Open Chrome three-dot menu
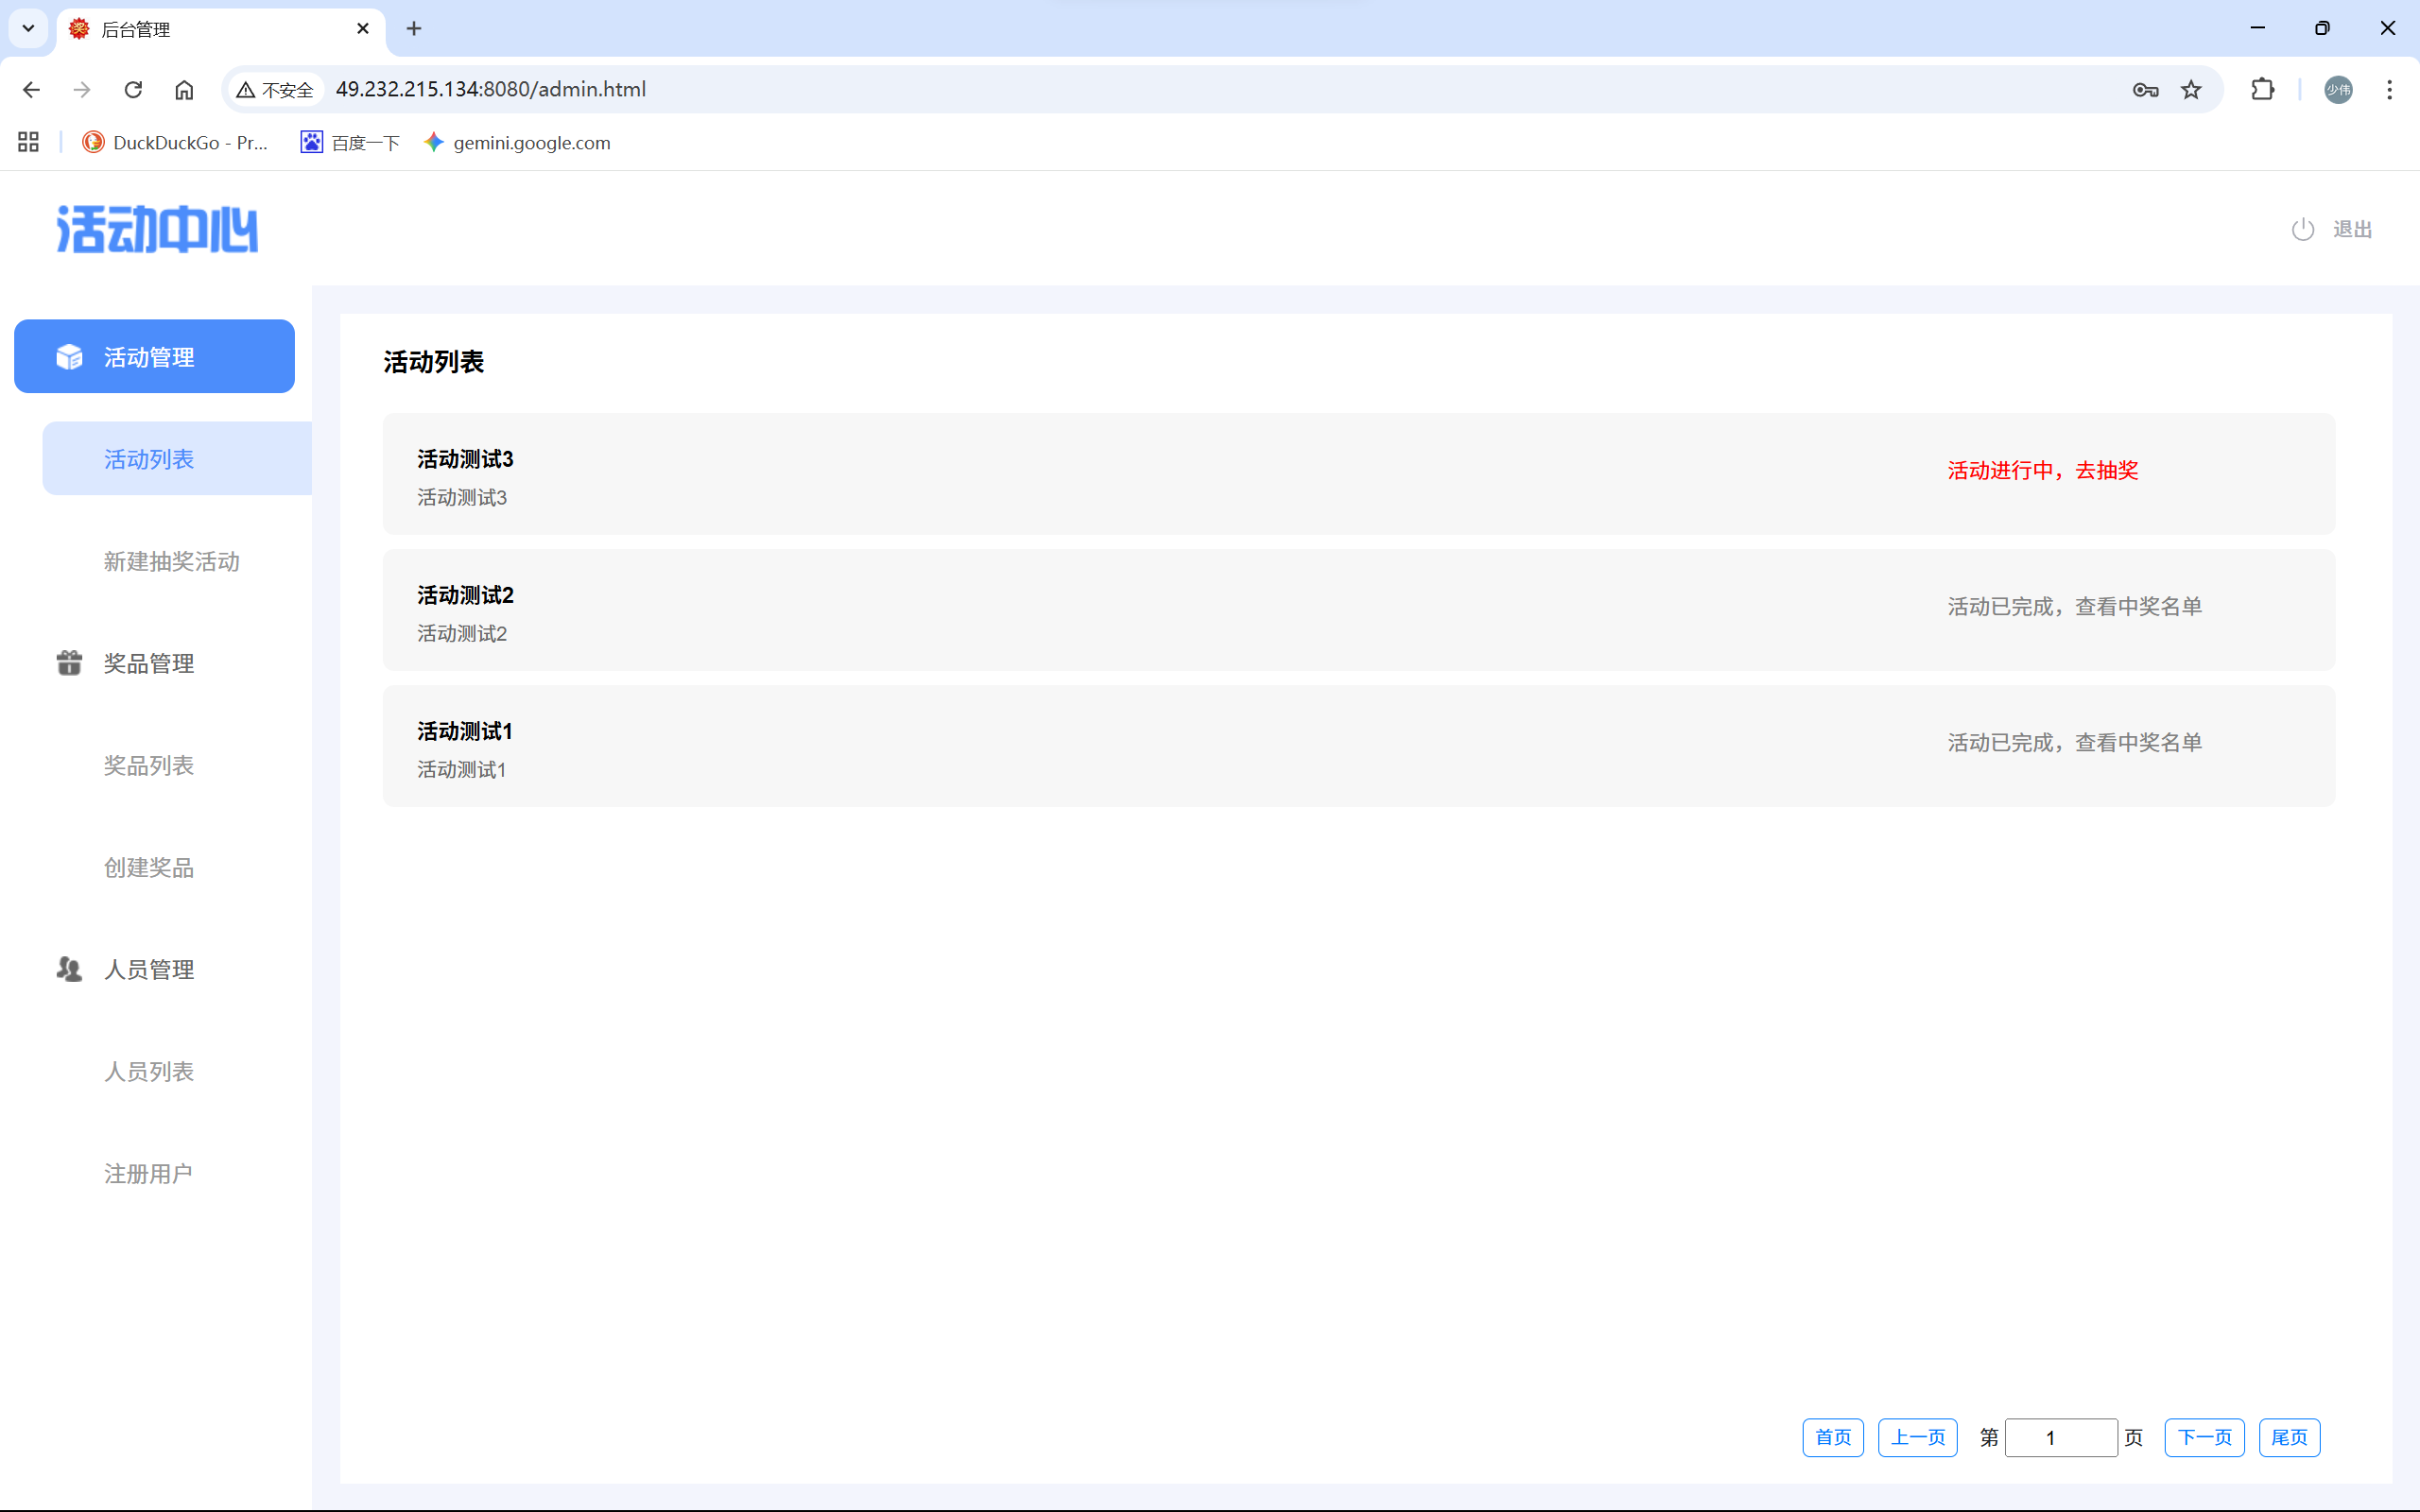The image size is (2420, 1512). (x=2390, y=90)
